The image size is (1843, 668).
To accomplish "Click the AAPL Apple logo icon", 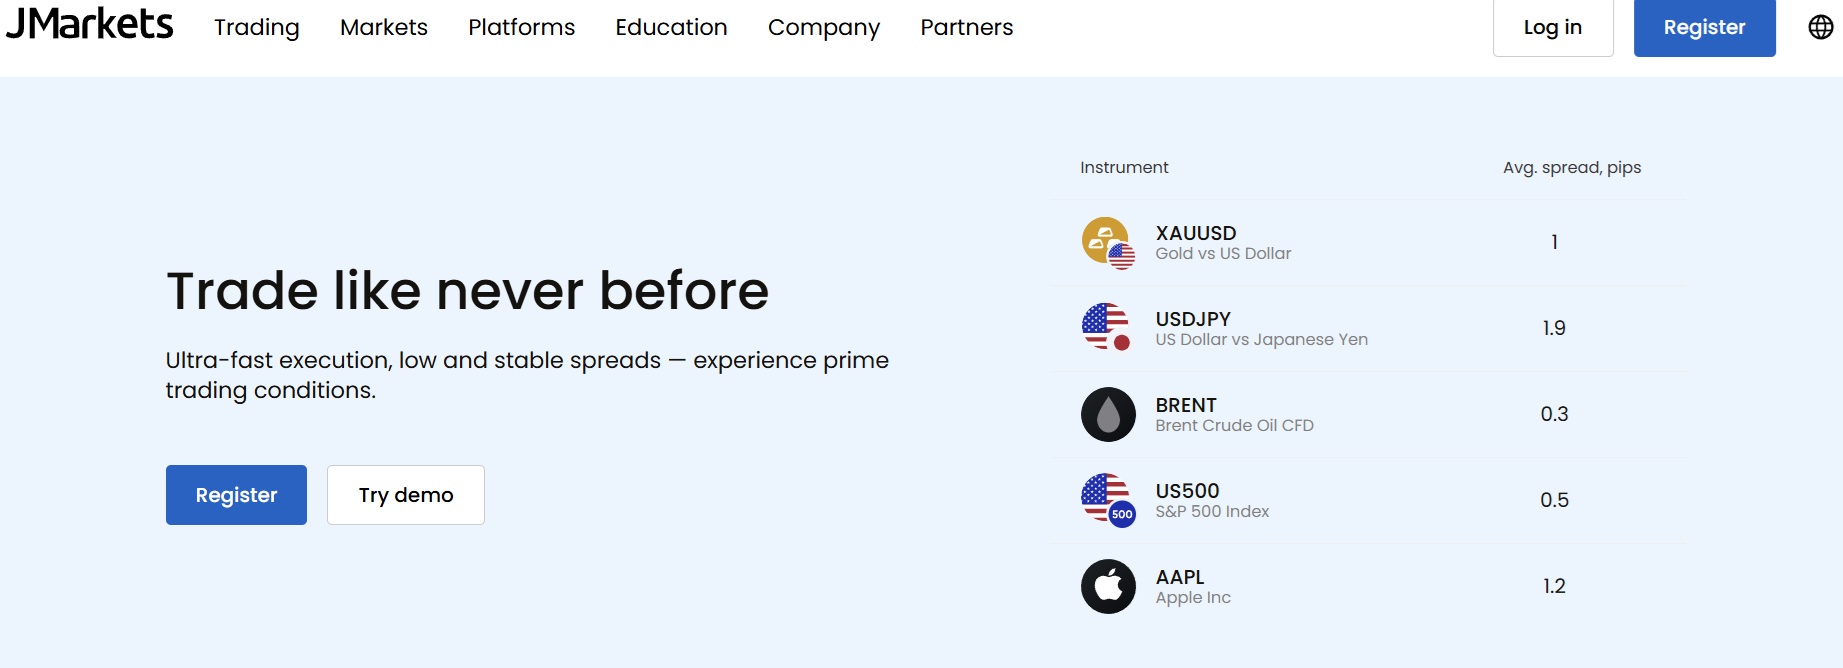I will click(x=1108, y=586).
